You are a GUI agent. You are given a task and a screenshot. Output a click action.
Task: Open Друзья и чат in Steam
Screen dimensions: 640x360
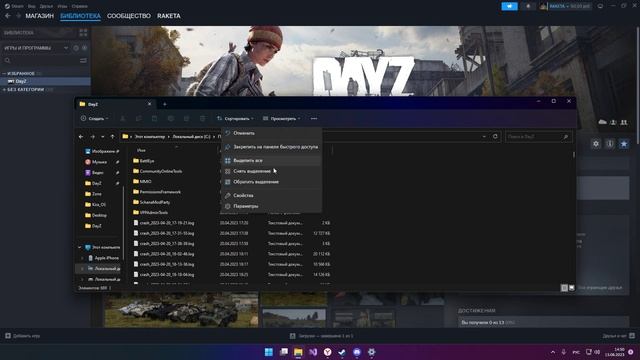pos(618,336)
